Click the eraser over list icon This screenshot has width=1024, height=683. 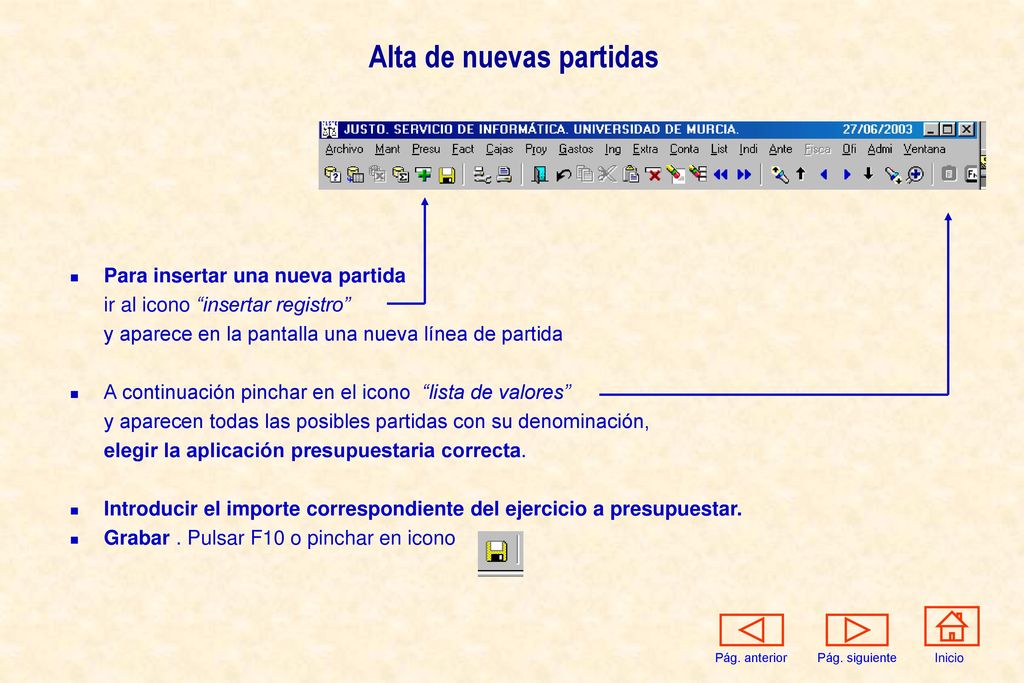698,174
